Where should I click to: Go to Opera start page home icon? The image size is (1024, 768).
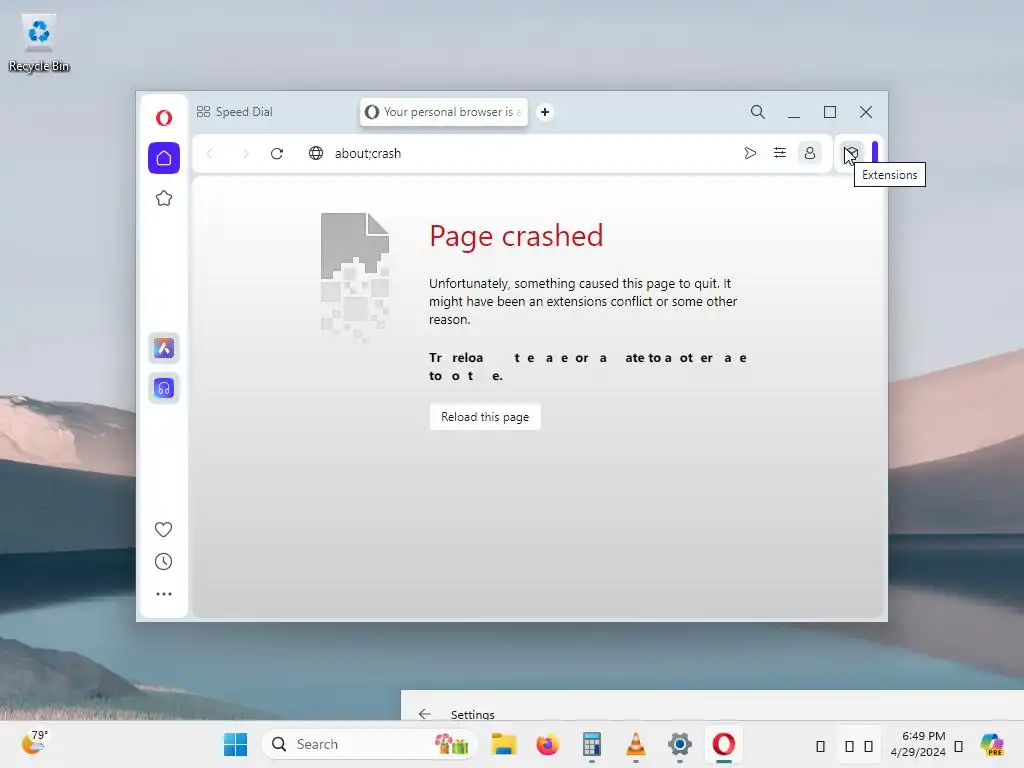164,158
